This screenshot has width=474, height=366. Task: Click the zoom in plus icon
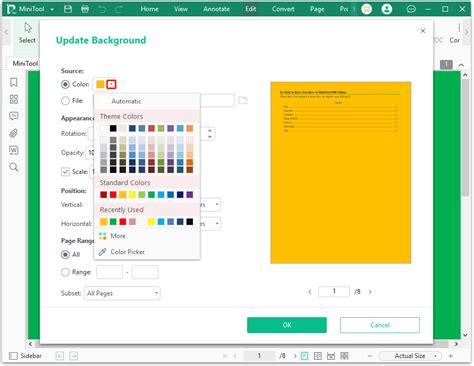coord(450,356)
